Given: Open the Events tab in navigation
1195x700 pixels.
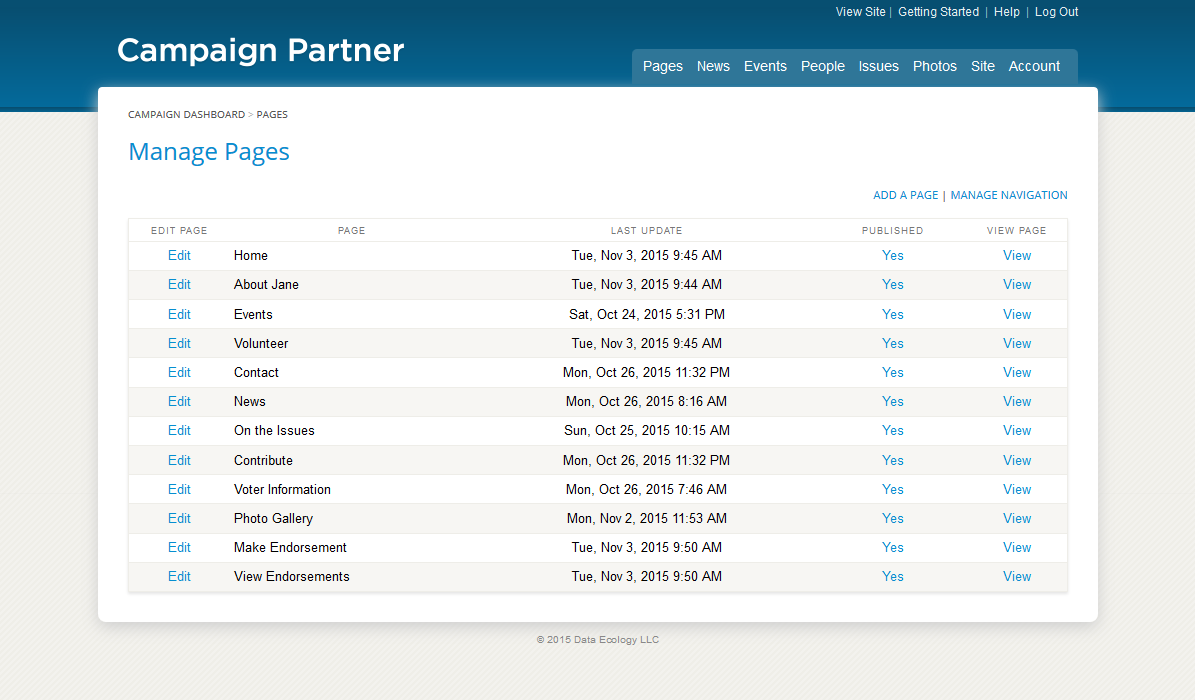Looking at the screenshot, I should [x=765, y=66].
